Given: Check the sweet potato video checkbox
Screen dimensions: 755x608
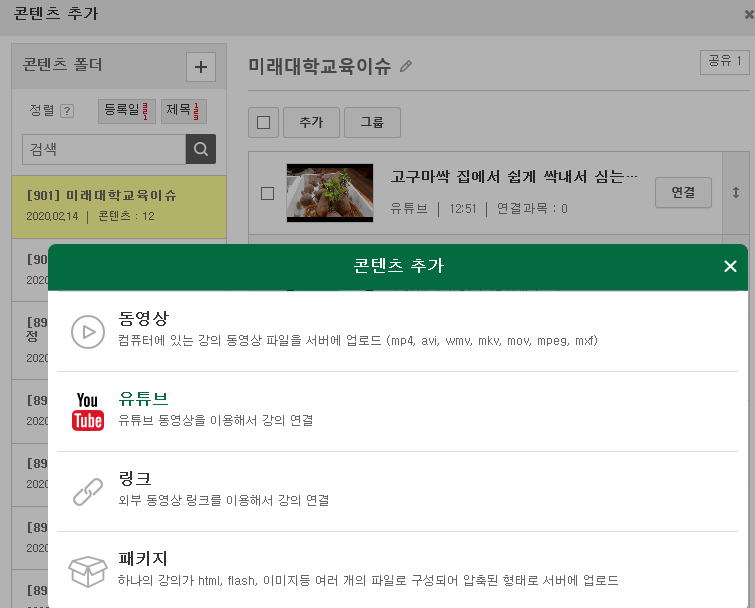Looking at the screenshot, I should pos(267,193).
